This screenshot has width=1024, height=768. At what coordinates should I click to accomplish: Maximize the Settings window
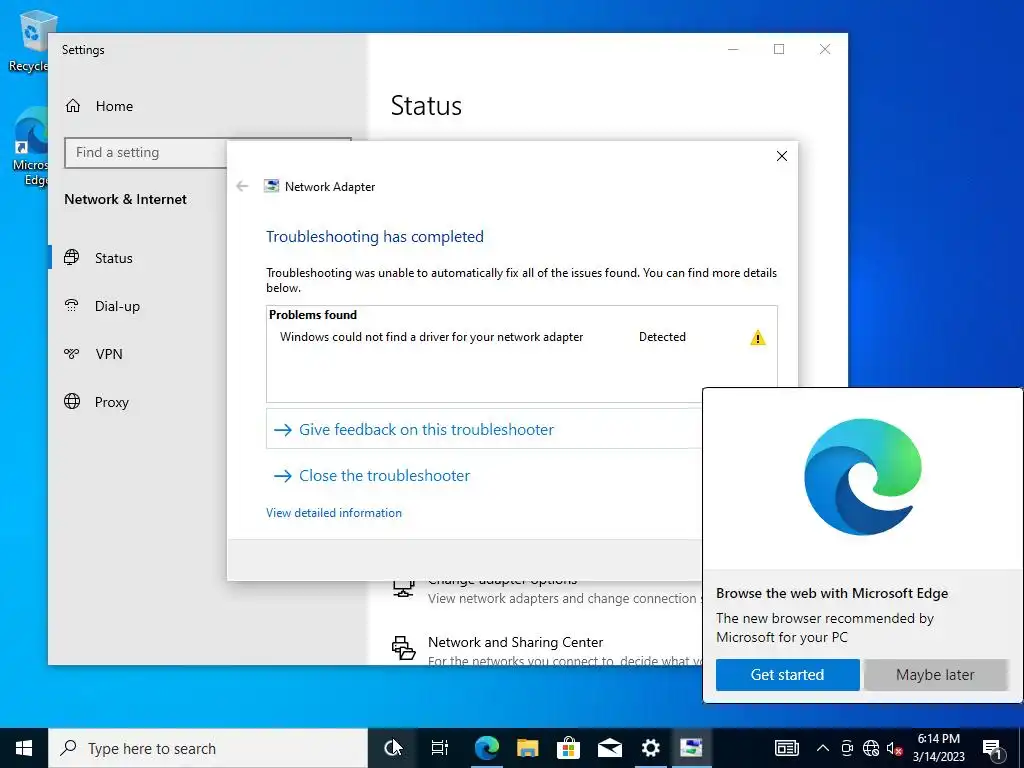click(778, 50)
